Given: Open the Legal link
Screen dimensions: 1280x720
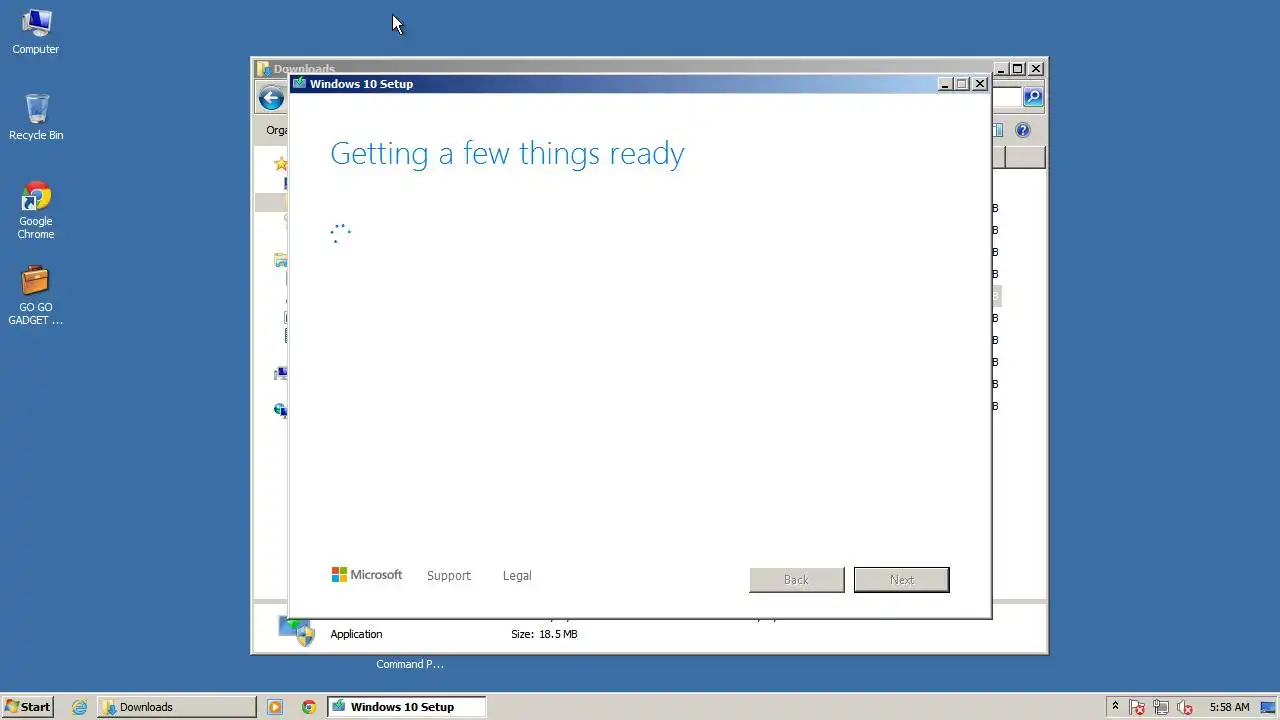Looking at the screenshot, I should (517, 576).
